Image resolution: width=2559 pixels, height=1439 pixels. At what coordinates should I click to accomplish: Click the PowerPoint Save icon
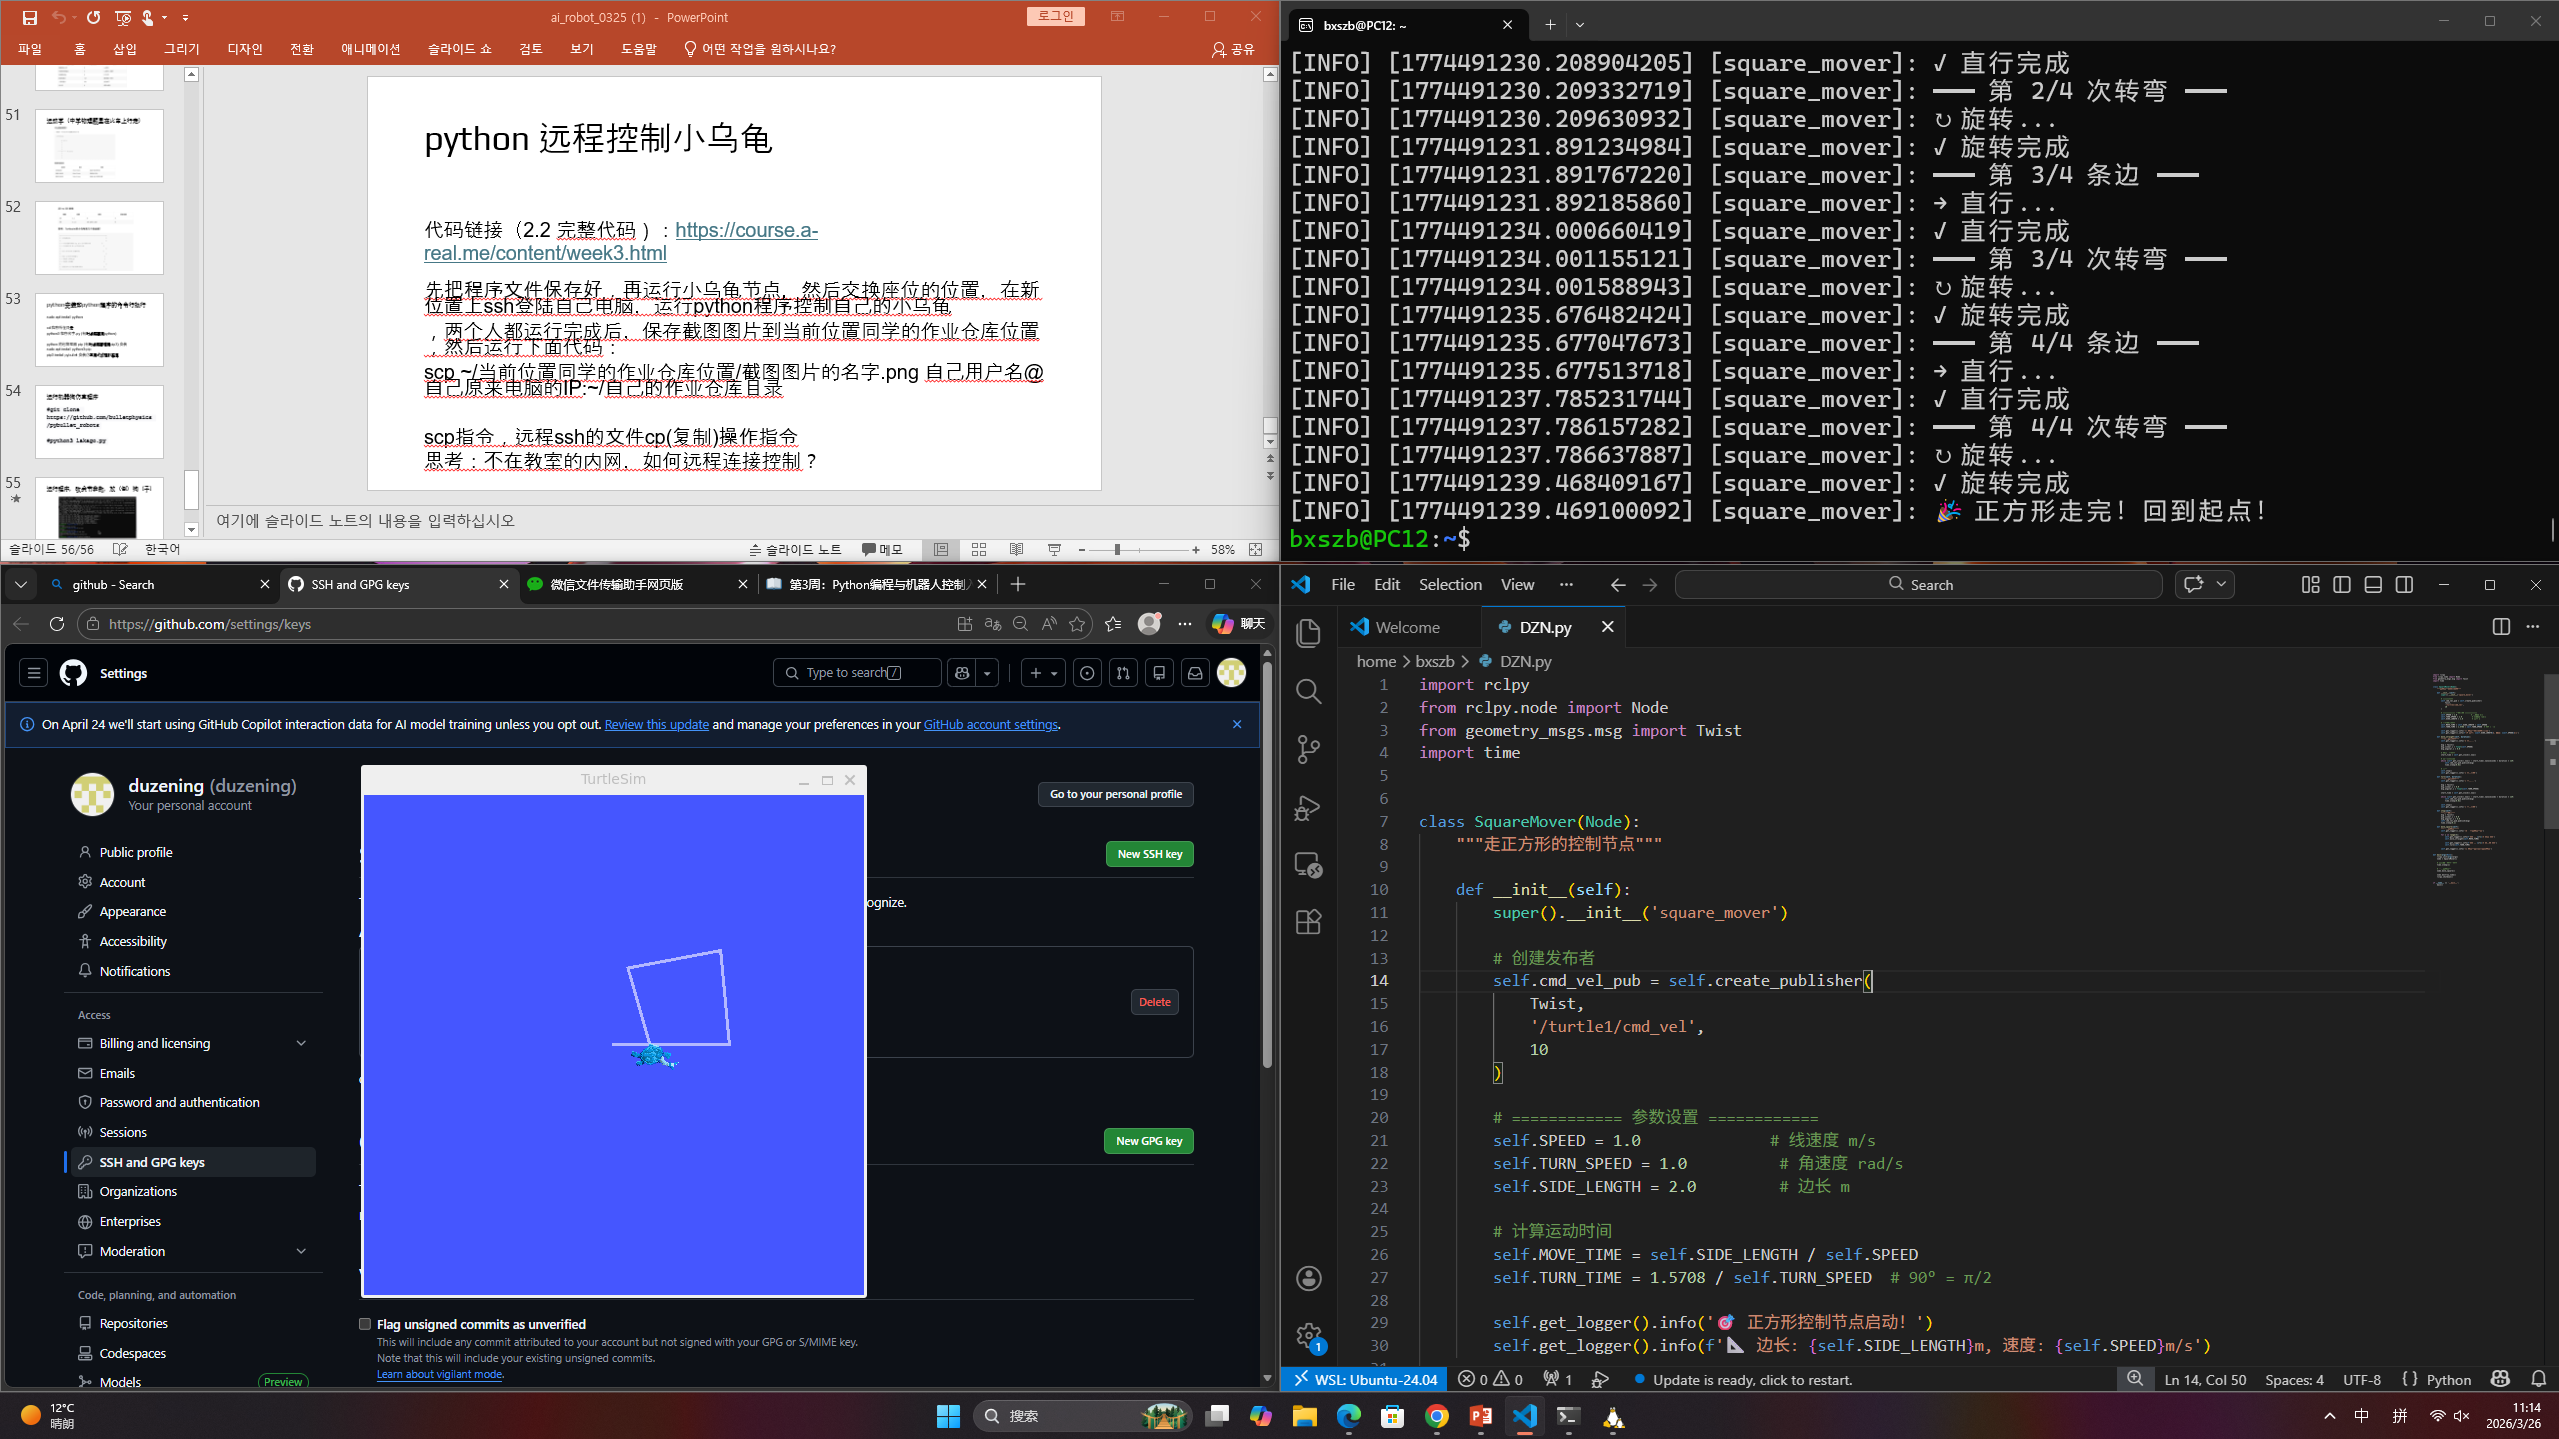pyautogui.click(x=30, y=17)
